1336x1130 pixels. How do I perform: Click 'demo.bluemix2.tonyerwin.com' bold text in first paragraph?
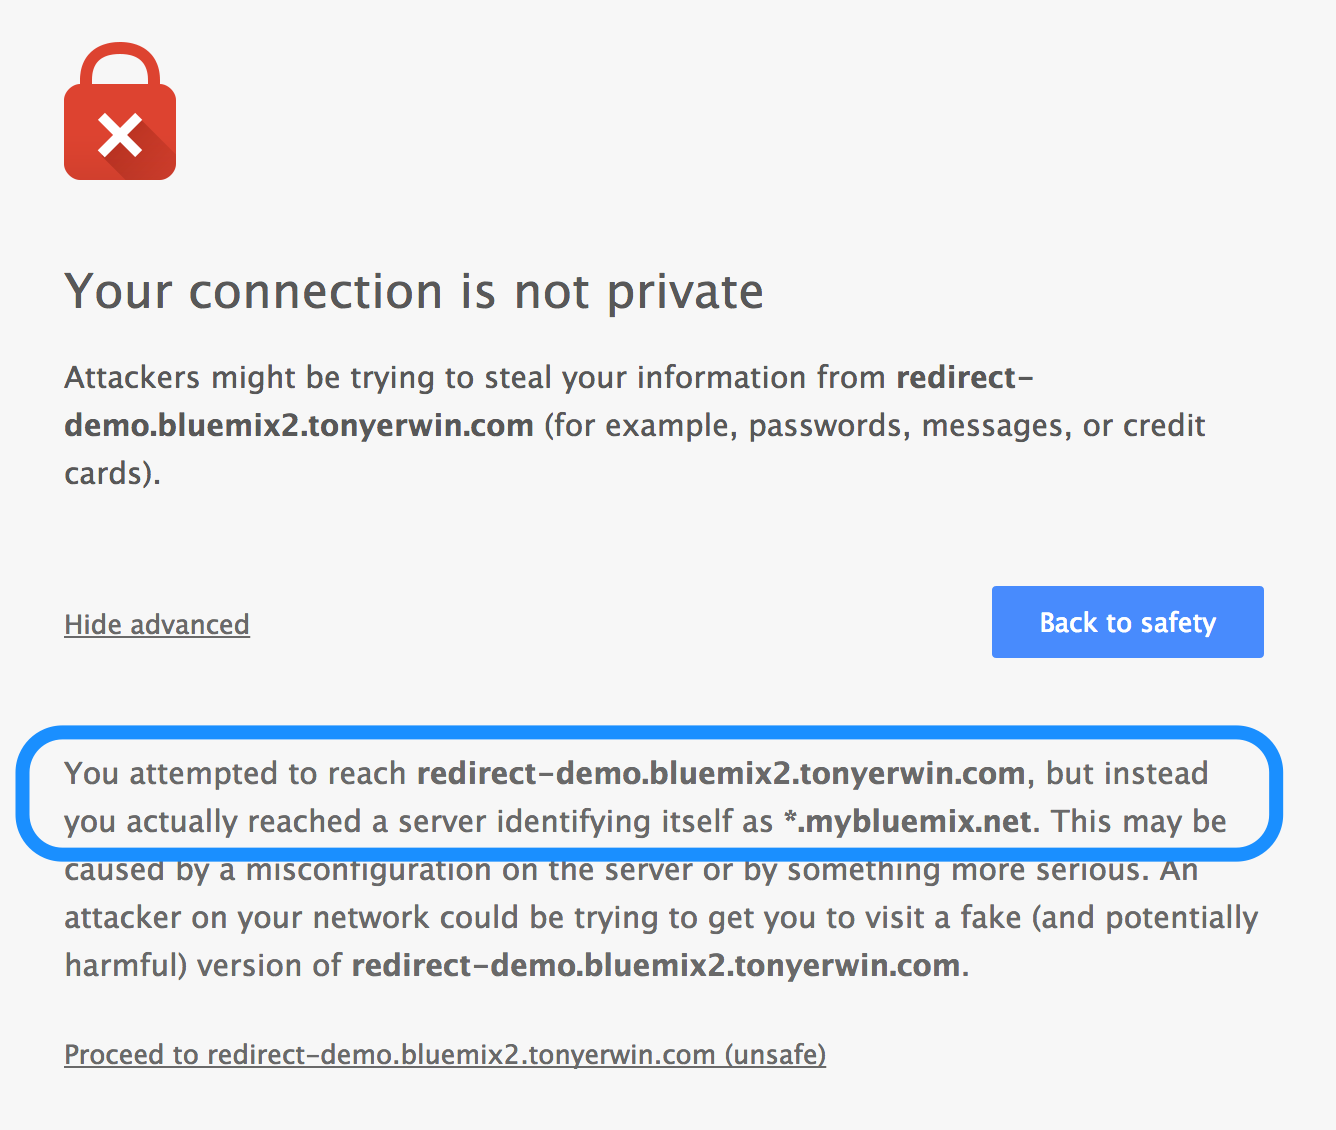tap(299, 426)
